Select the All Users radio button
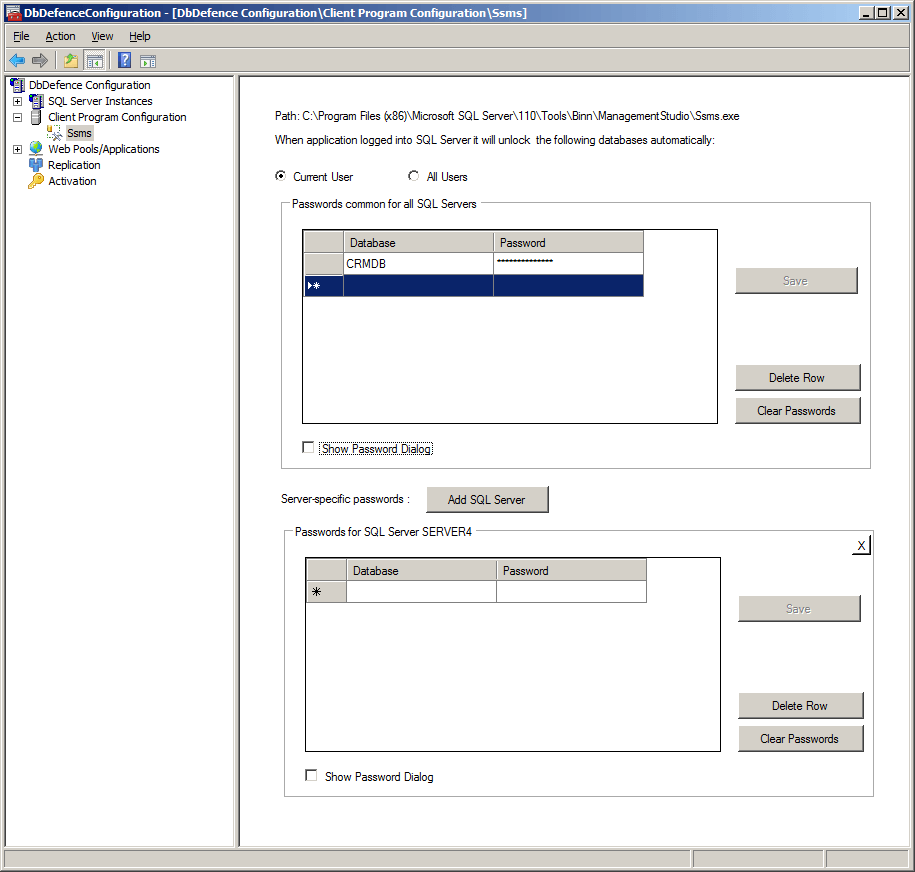The width and height of the screenshot is (915, 872). click(413, 175)
